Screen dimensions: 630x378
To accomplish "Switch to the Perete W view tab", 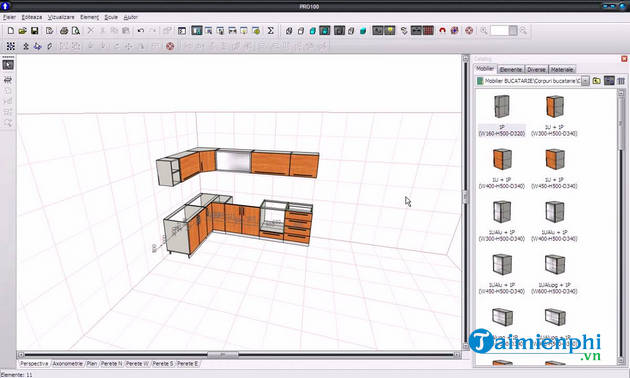I will 137,364.
